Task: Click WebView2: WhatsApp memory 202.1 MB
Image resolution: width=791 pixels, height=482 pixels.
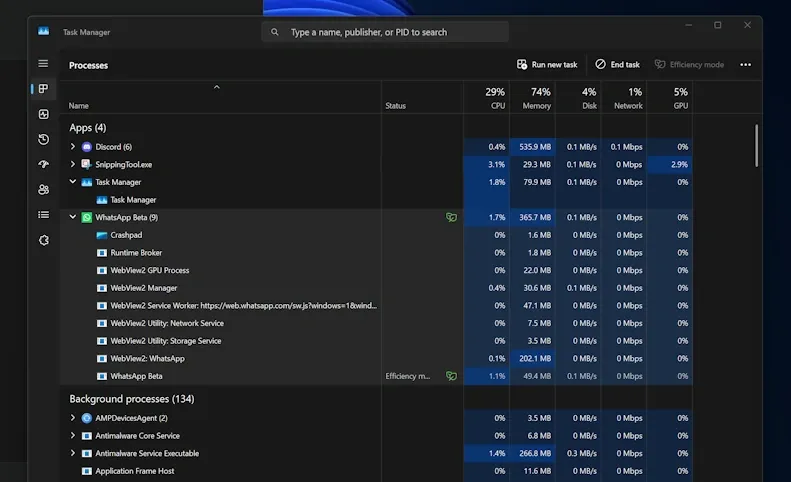Action: [x=535, y=359]
